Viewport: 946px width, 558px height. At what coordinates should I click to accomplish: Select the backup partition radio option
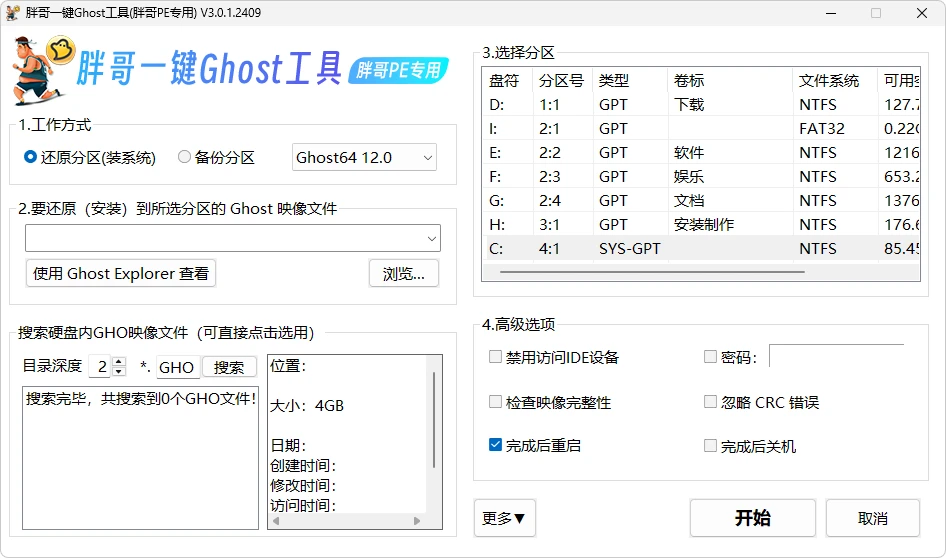pos(184,157)
